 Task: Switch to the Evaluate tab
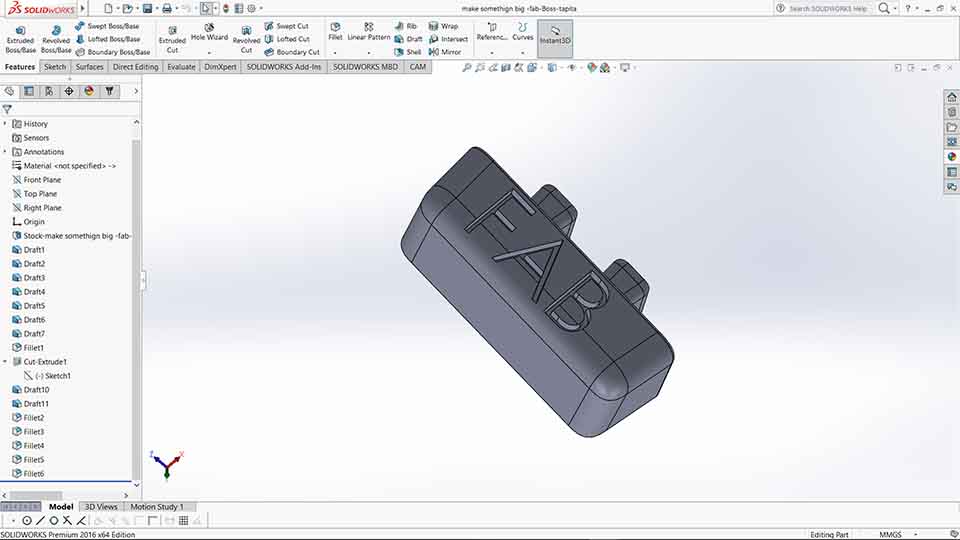(181, 67)
